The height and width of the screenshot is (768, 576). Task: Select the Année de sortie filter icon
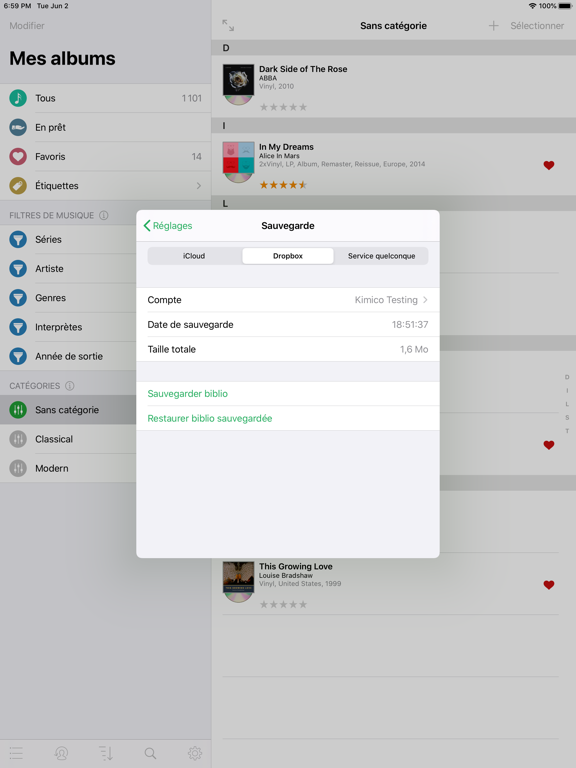click(18, 356)
